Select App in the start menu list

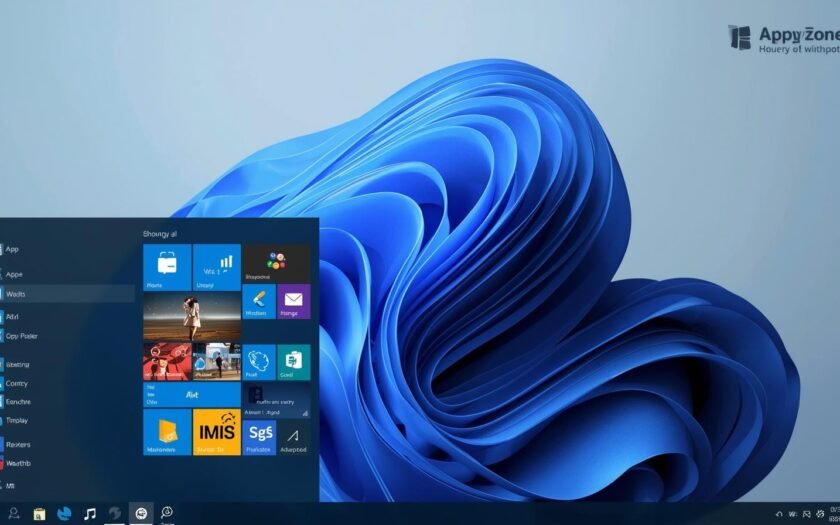coord(12,249)
